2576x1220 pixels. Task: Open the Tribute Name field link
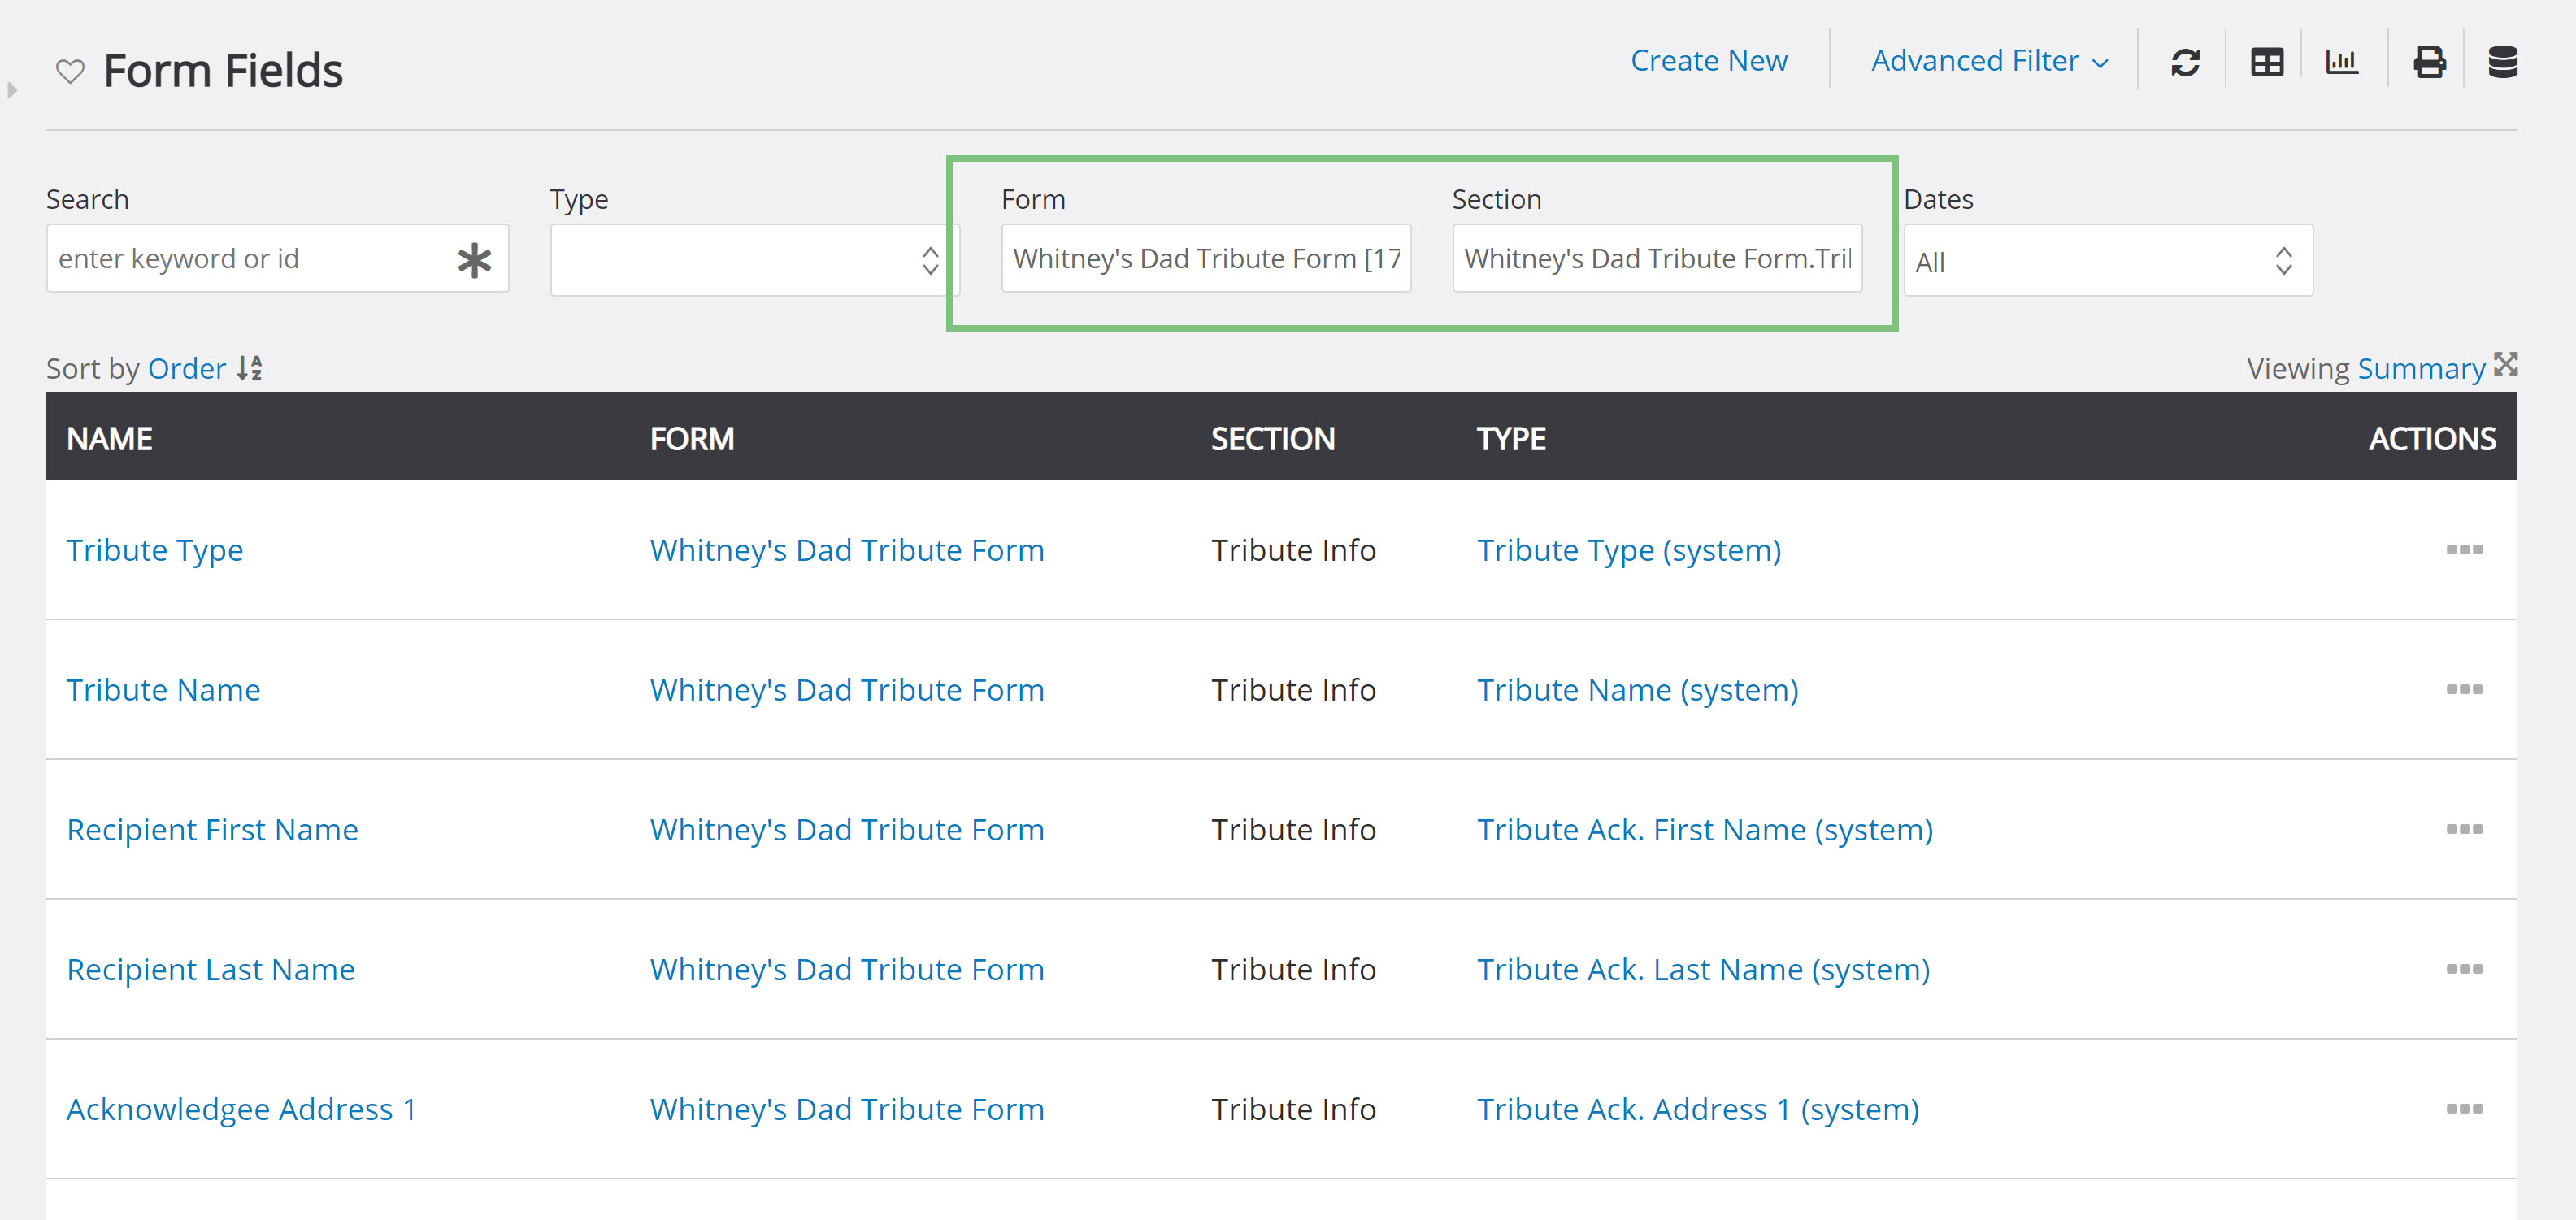pos(163,690)
